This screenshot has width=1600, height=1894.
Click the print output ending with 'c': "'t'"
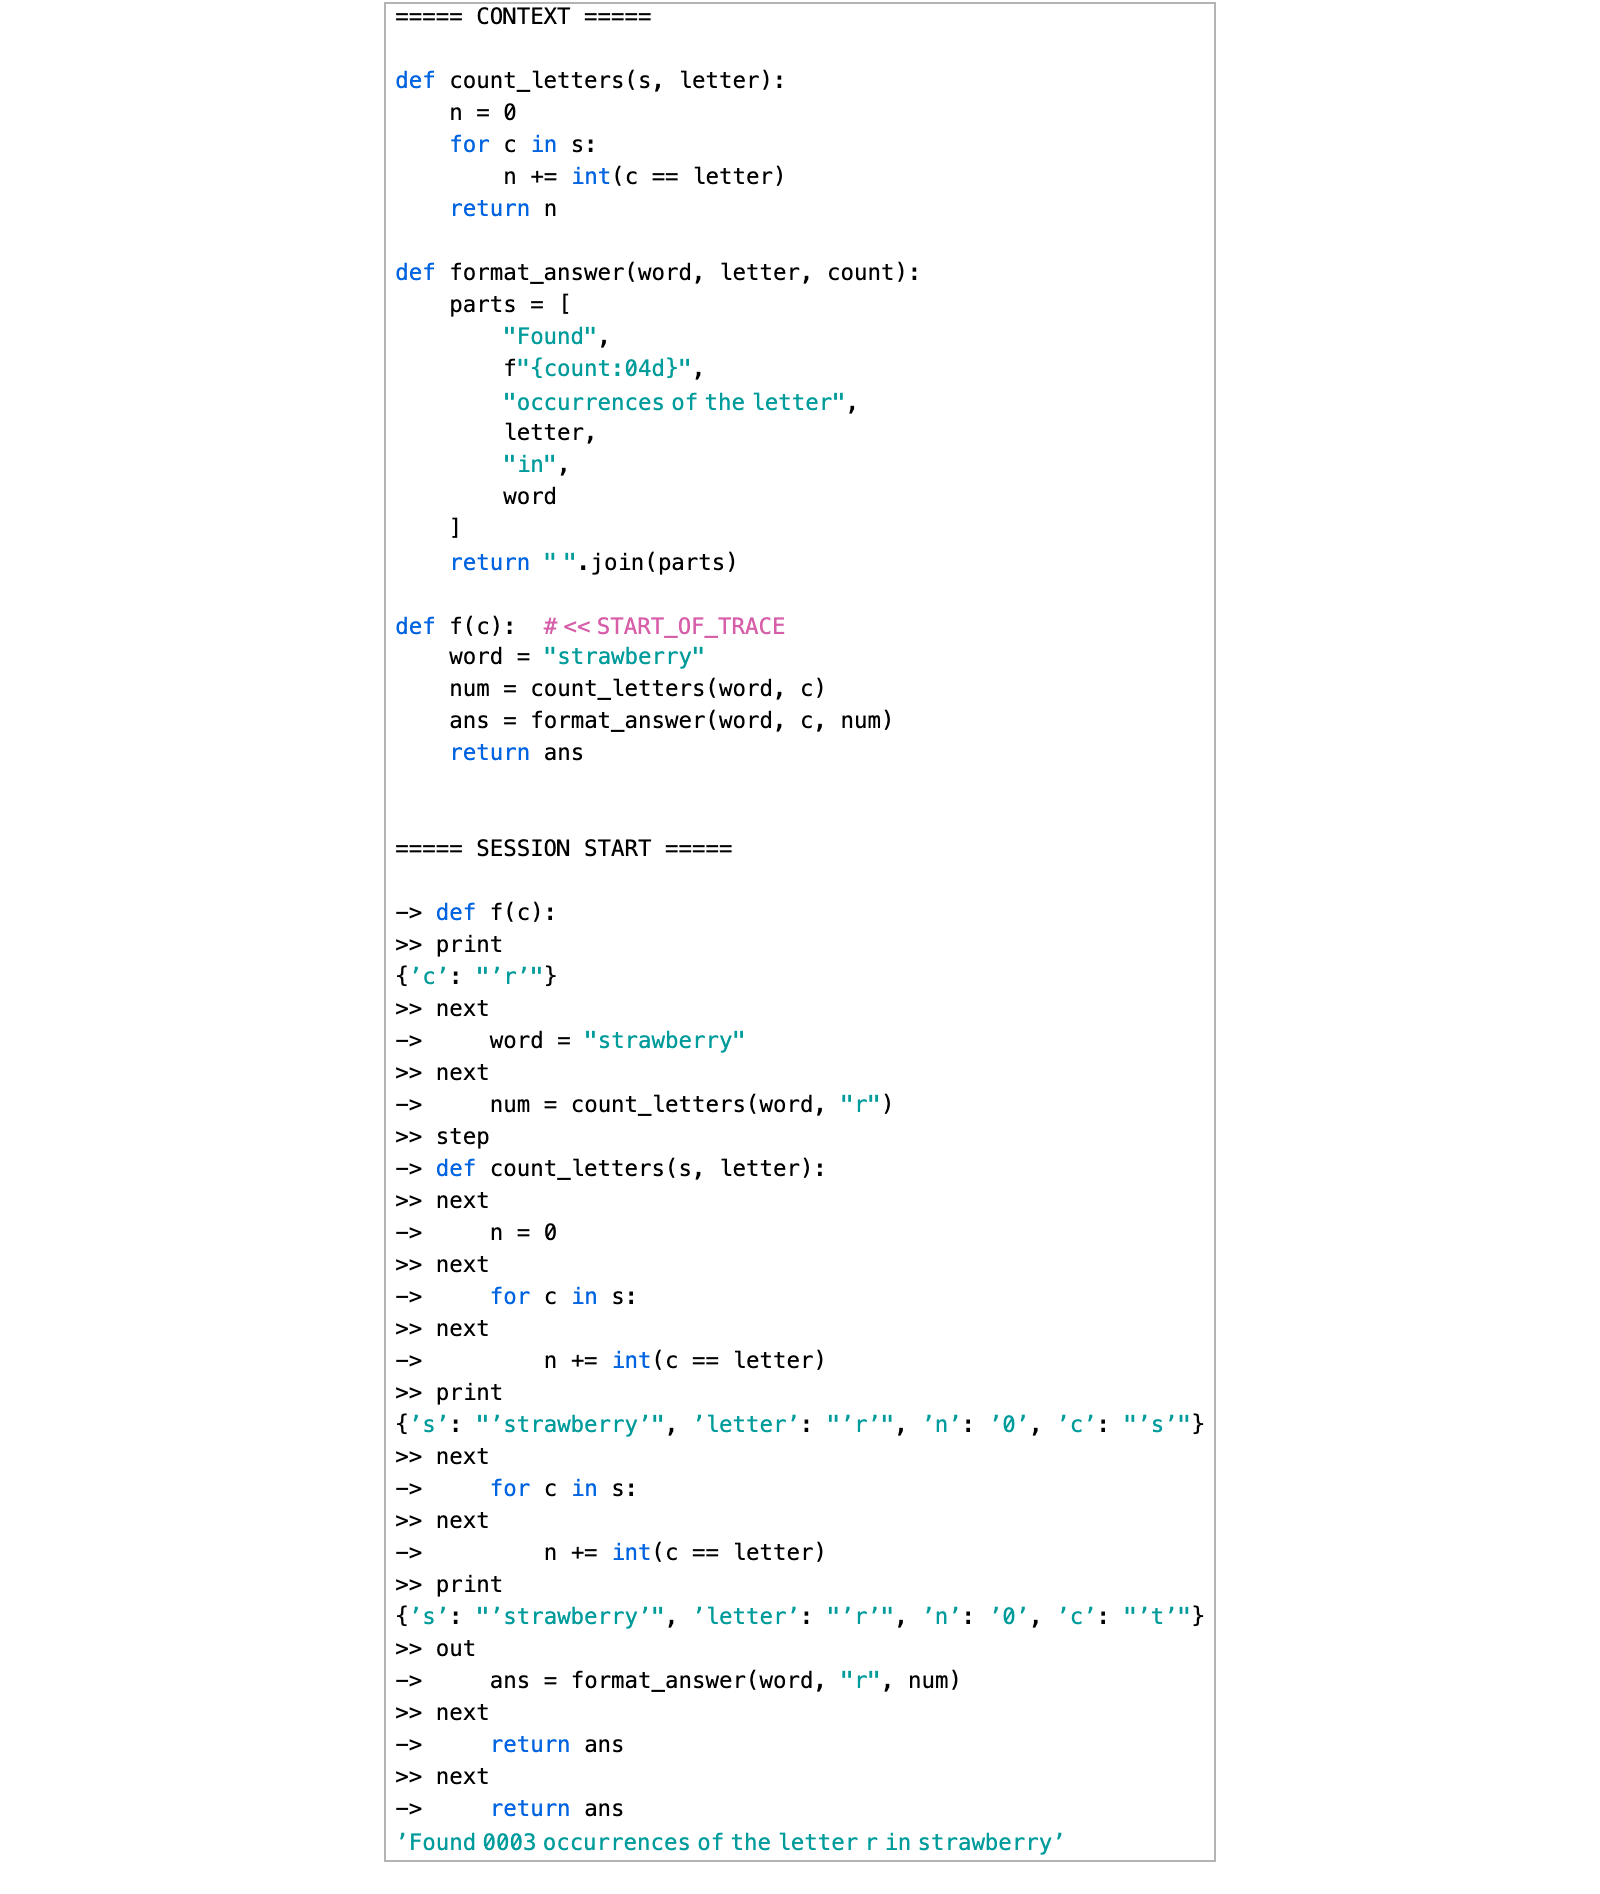coord(799,1617)
